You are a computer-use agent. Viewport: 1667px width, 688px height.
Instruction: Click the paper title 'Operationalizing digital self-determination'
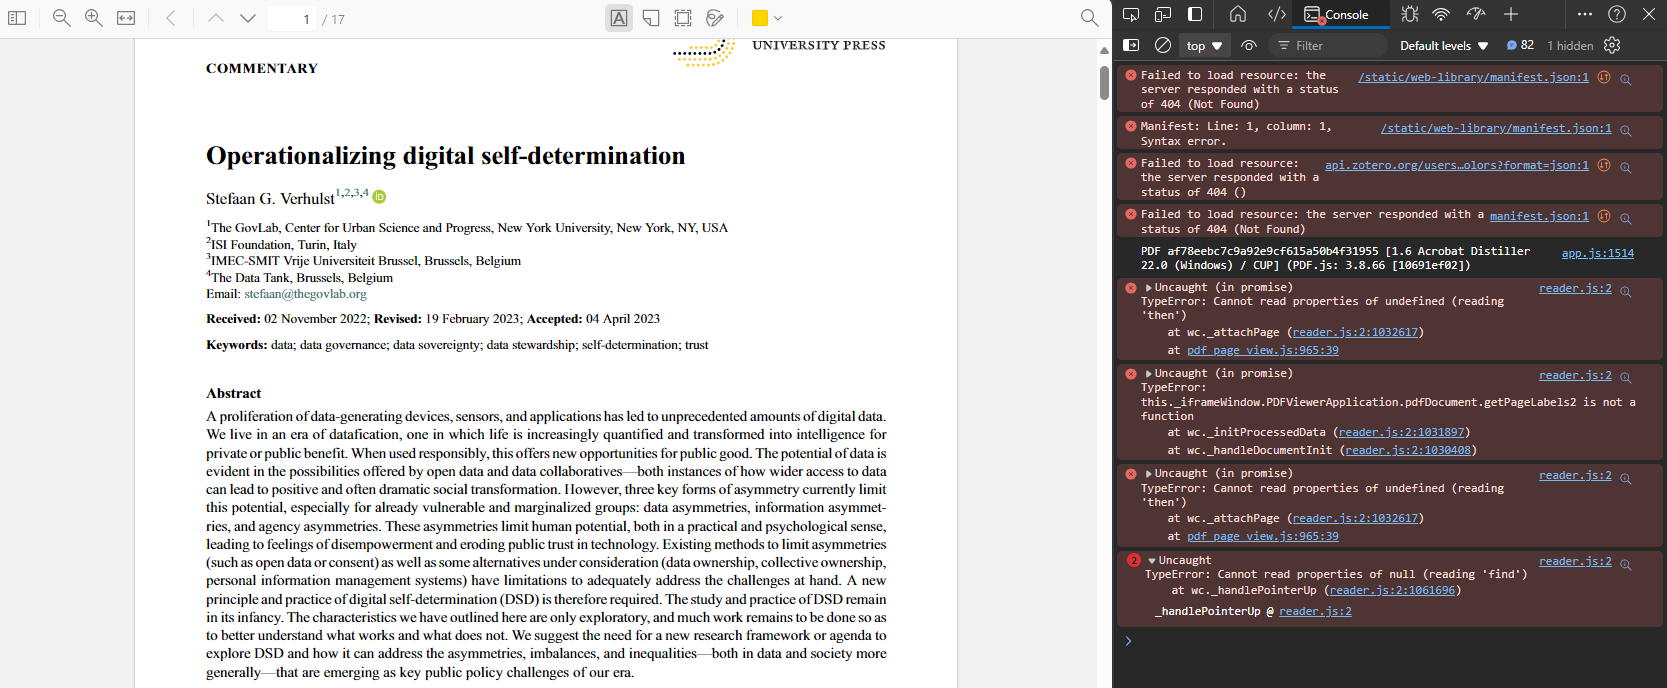coord(446,155)
